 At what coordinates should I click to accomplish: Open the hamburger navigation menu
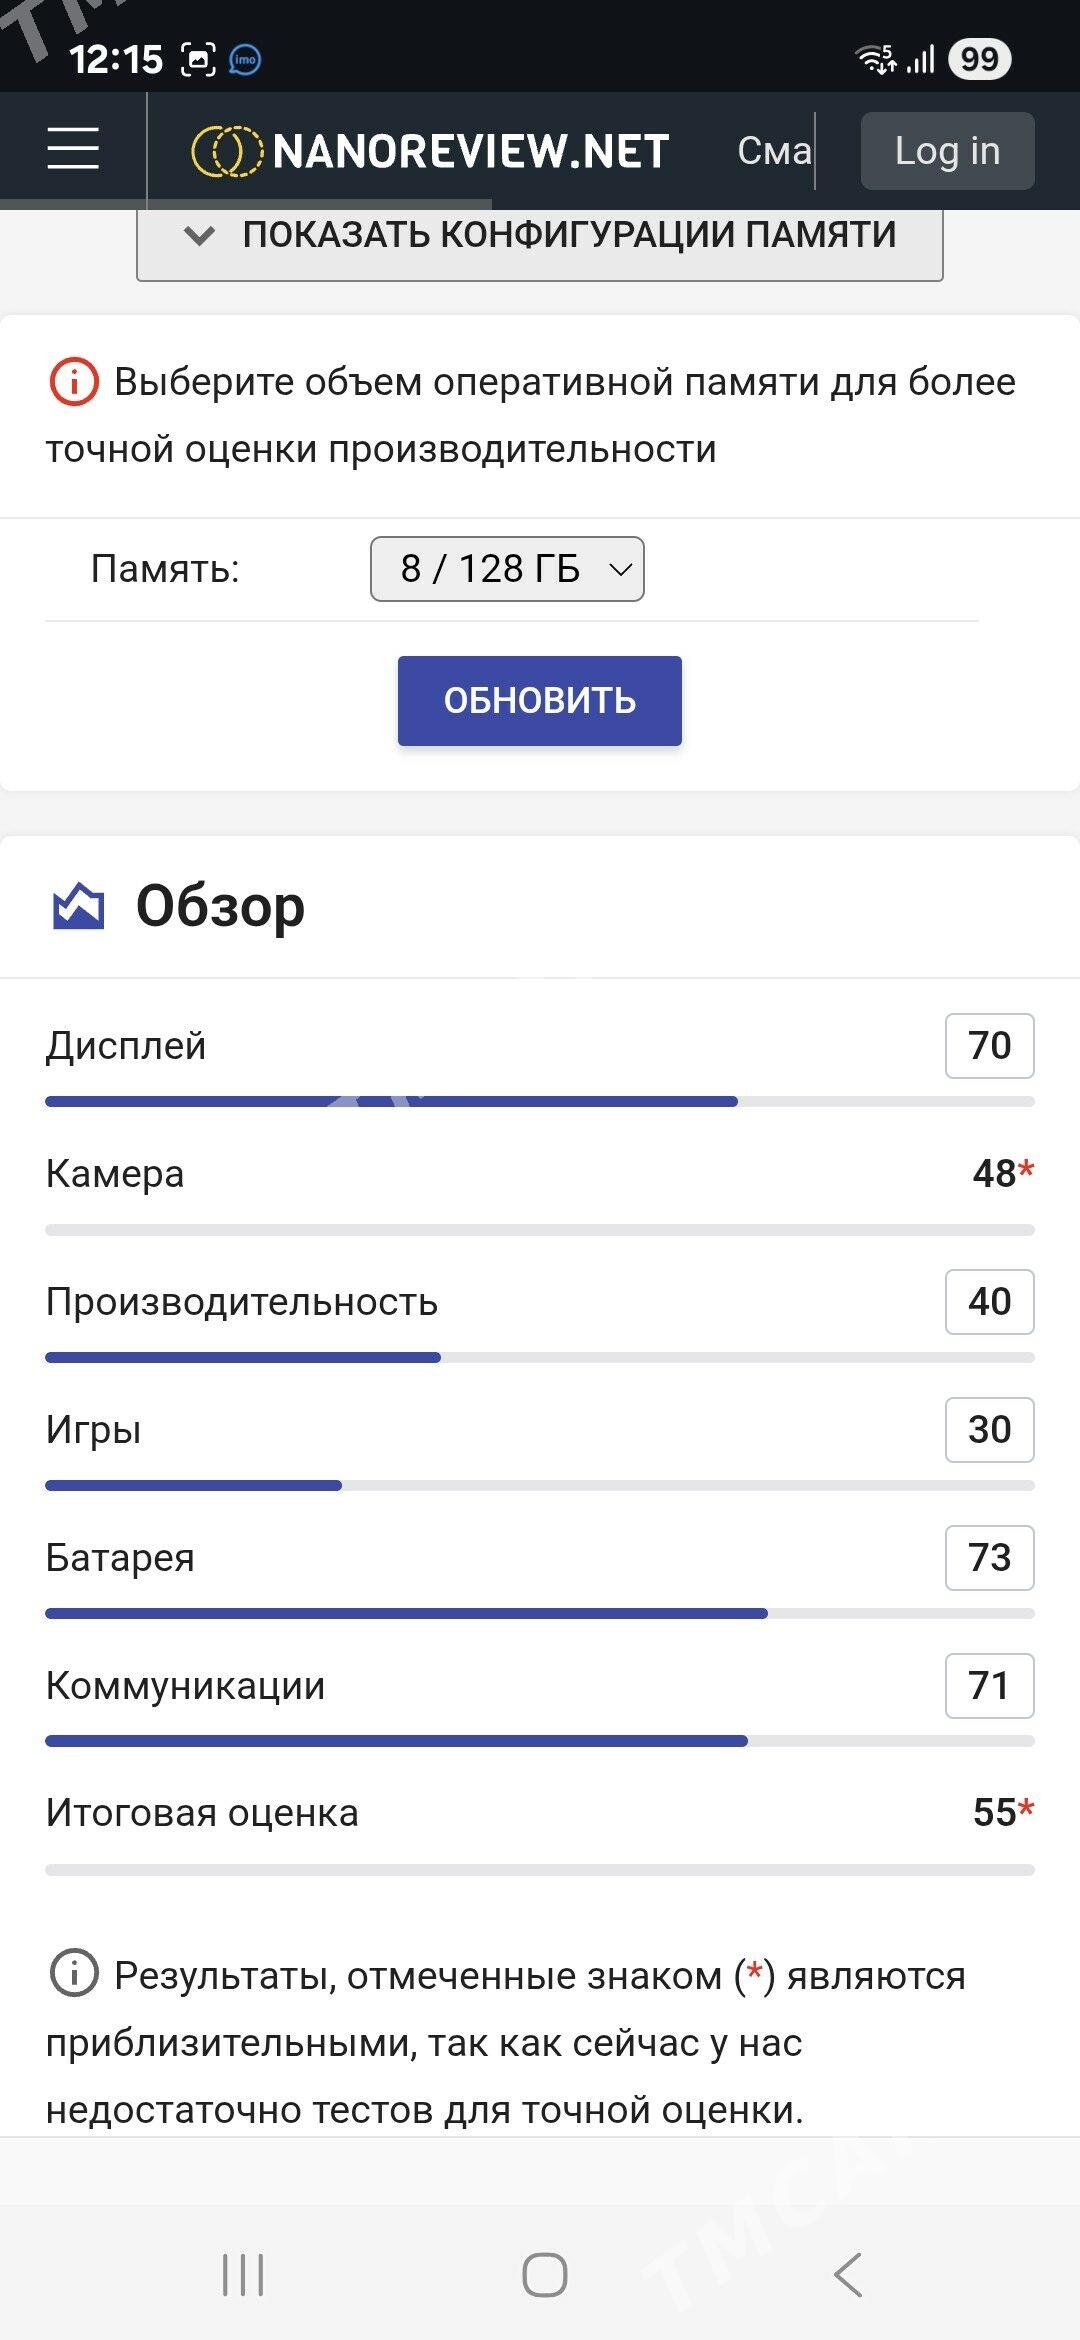coord(73,150)
